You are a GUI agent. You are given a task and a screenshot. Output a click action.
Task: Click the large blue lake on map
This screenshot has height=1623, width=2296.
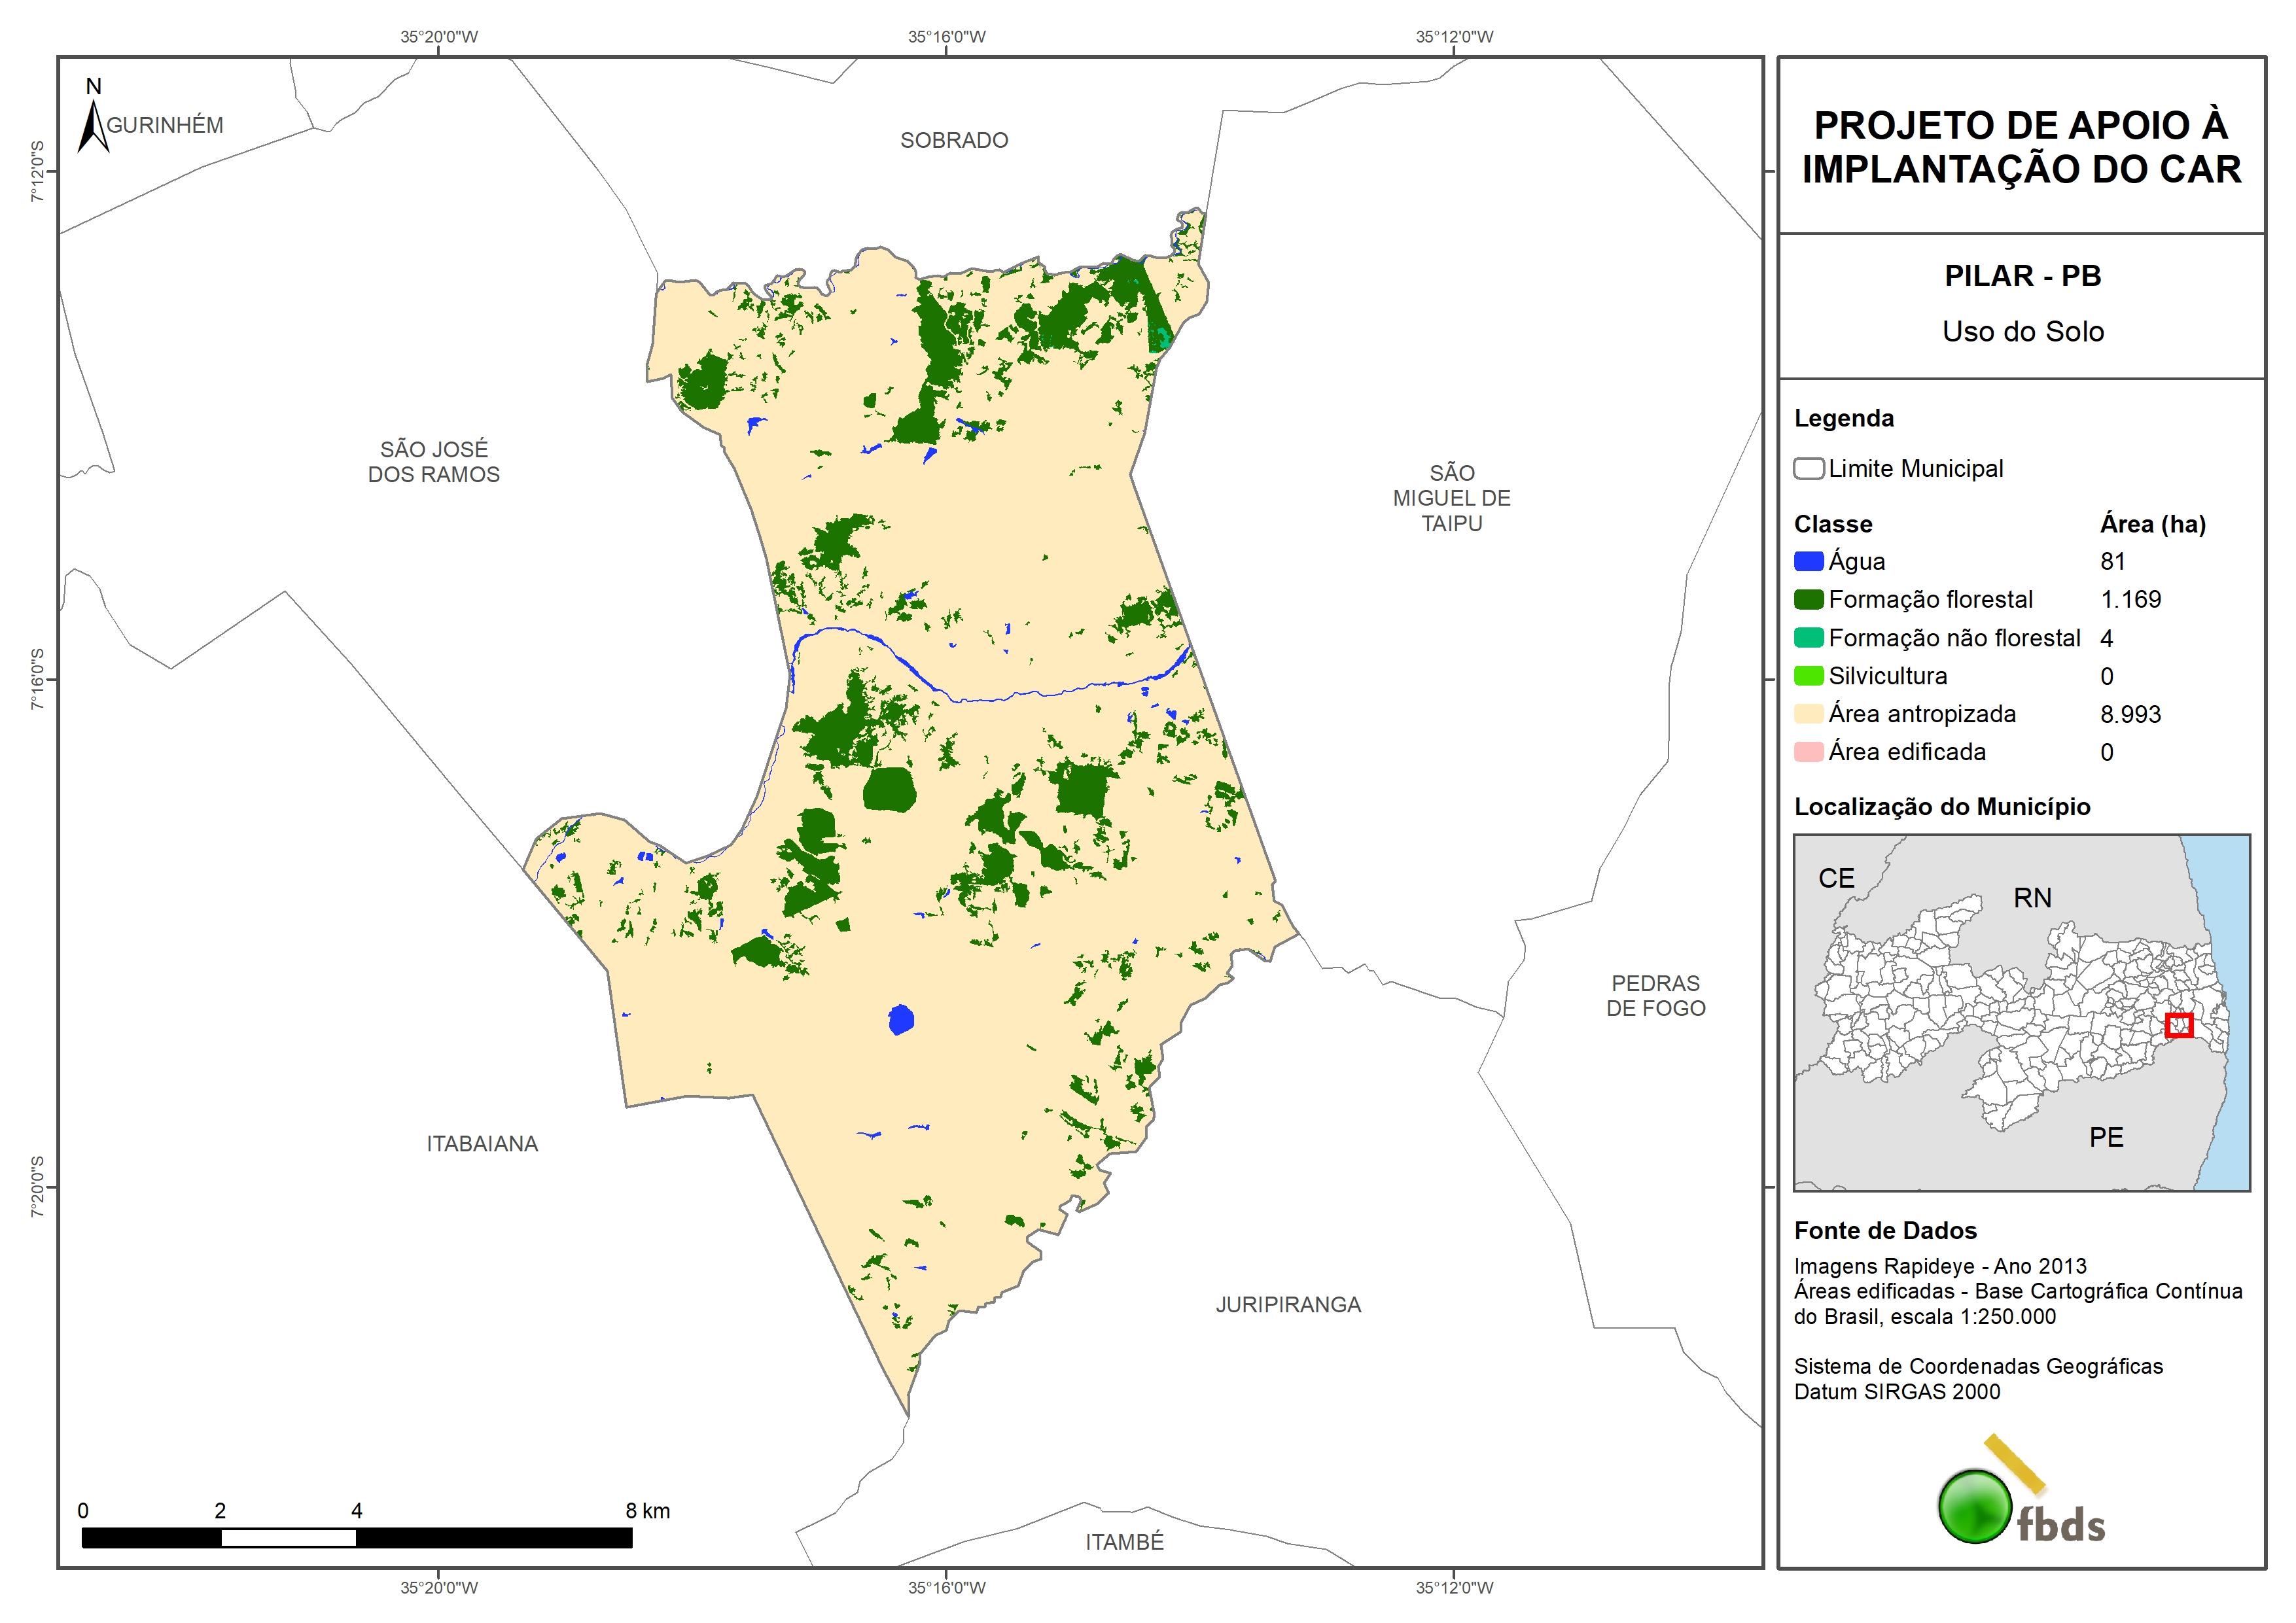tap(901, 1020)
